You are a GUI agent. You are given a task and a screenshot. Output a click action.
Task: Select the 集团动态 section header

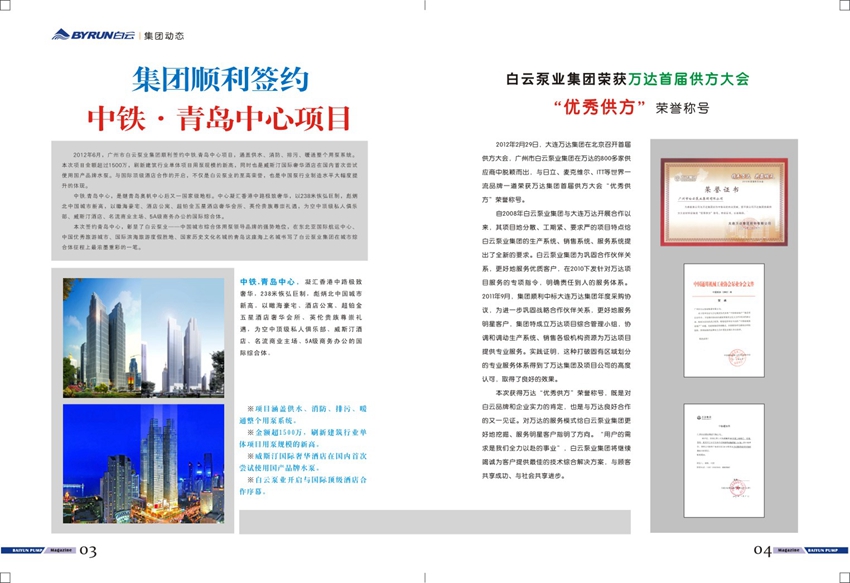click(x=164, y=36)
